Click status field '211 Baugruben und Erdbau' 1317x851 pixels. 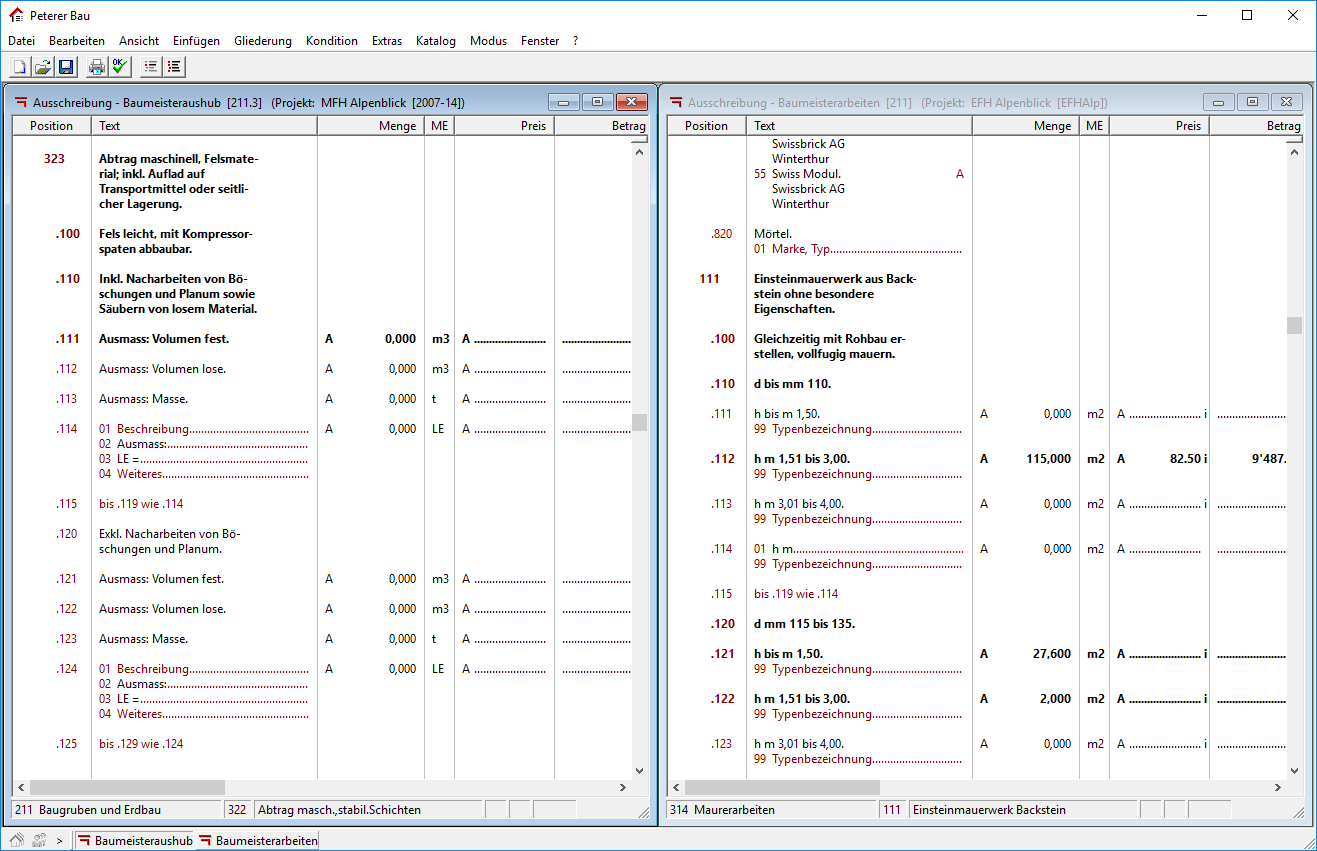(117, 810)
